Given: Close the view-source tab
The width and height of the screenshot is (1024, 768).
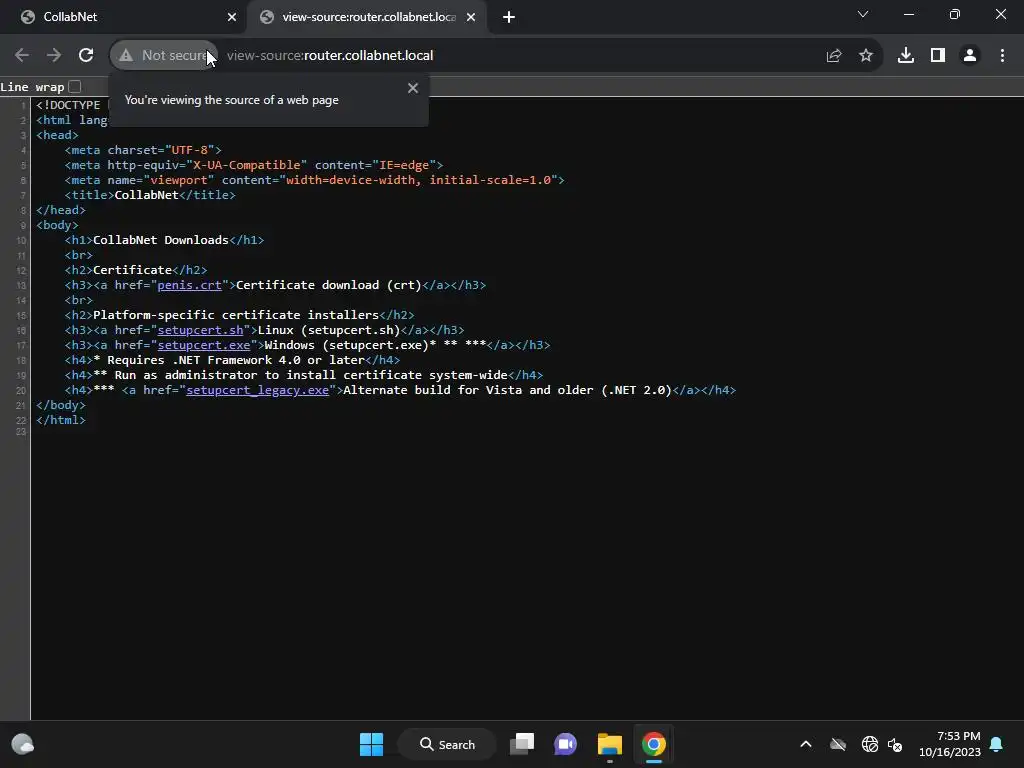Looking at the screenshot, I should pos(471,17).
